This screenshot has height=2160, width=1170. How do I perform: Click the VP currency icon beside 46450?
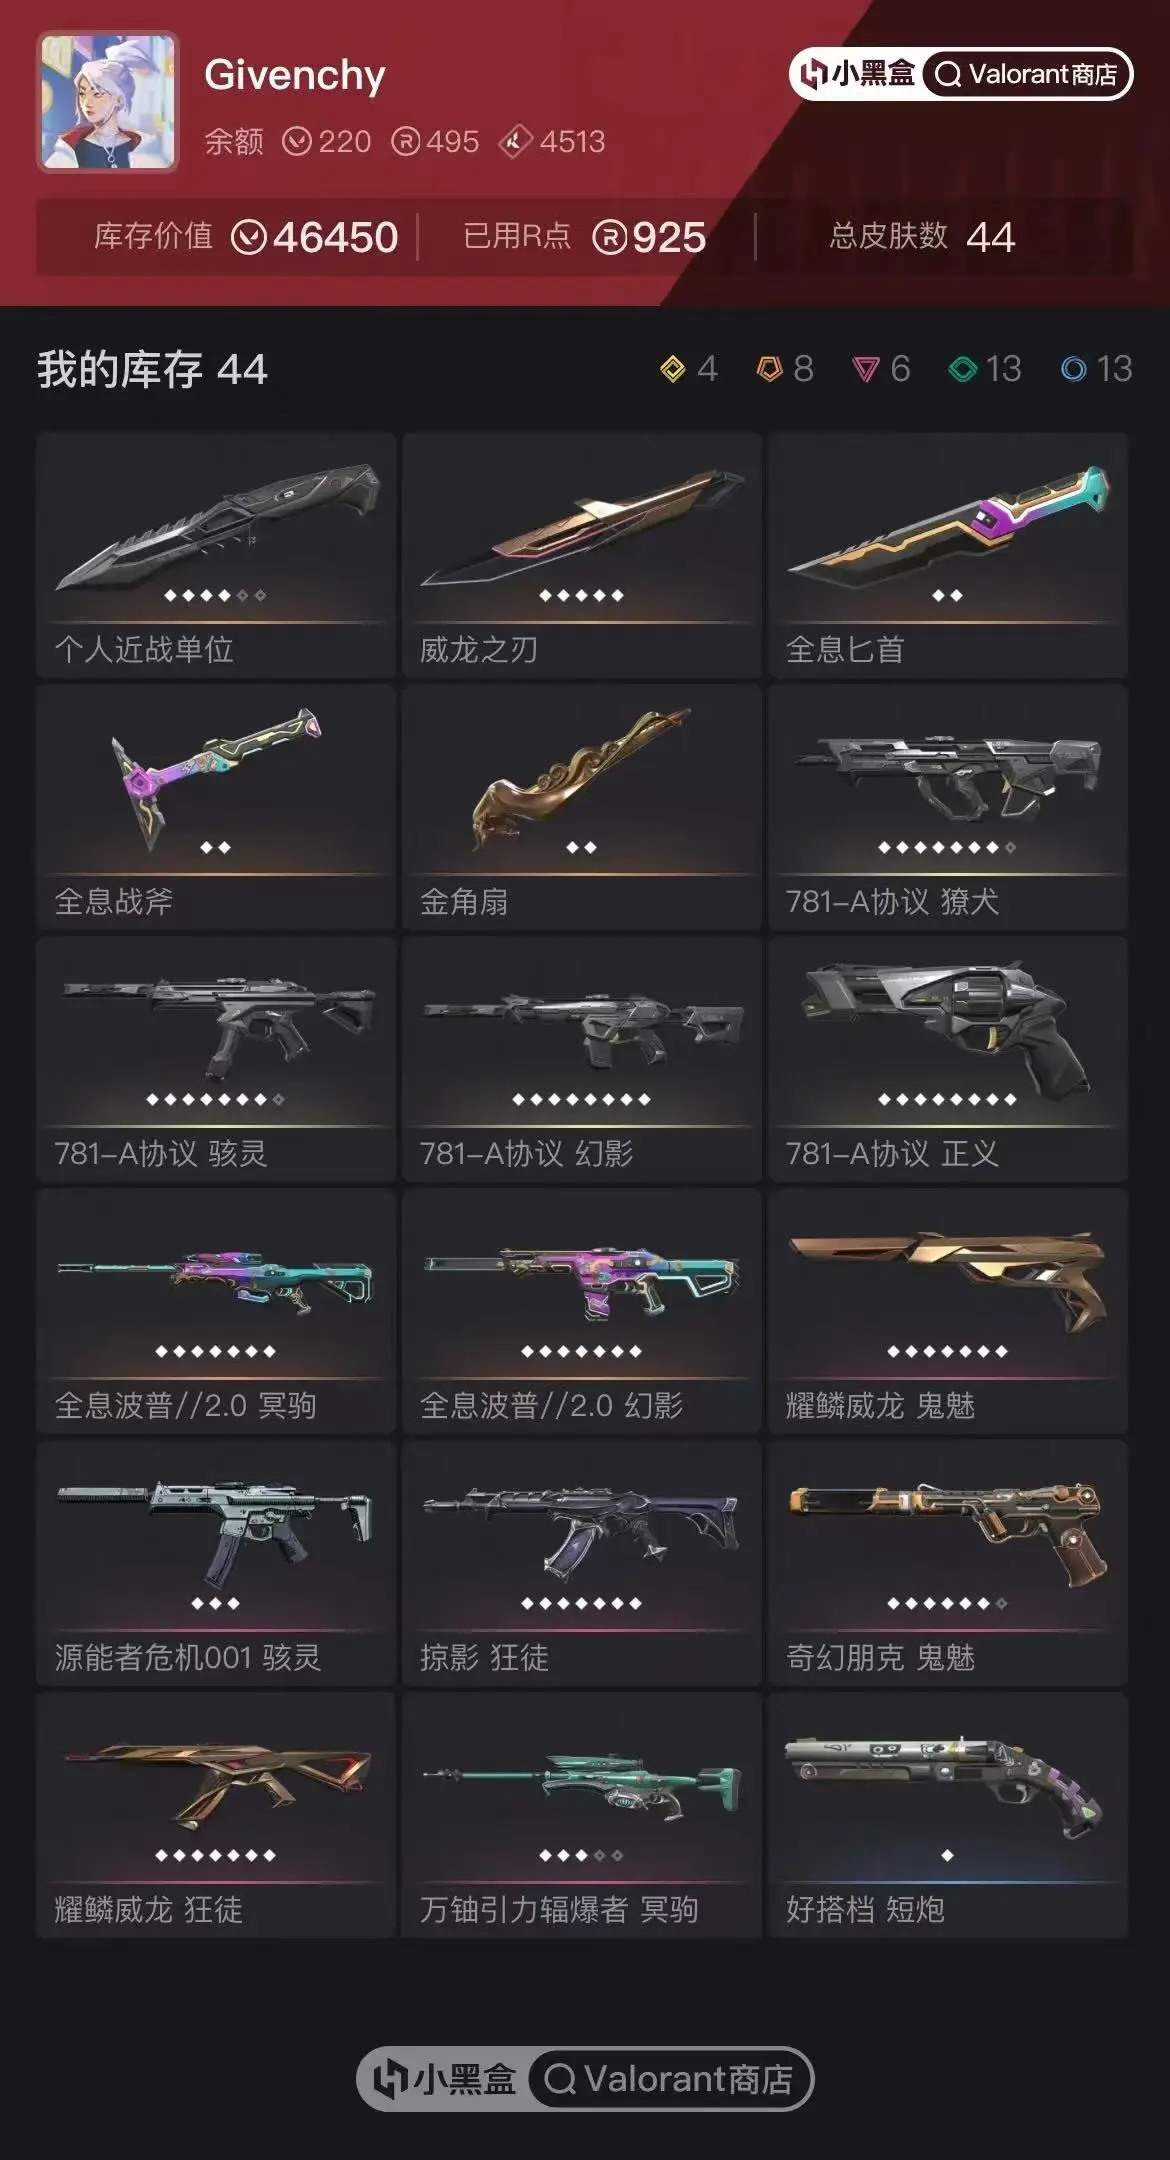[249, 238]
